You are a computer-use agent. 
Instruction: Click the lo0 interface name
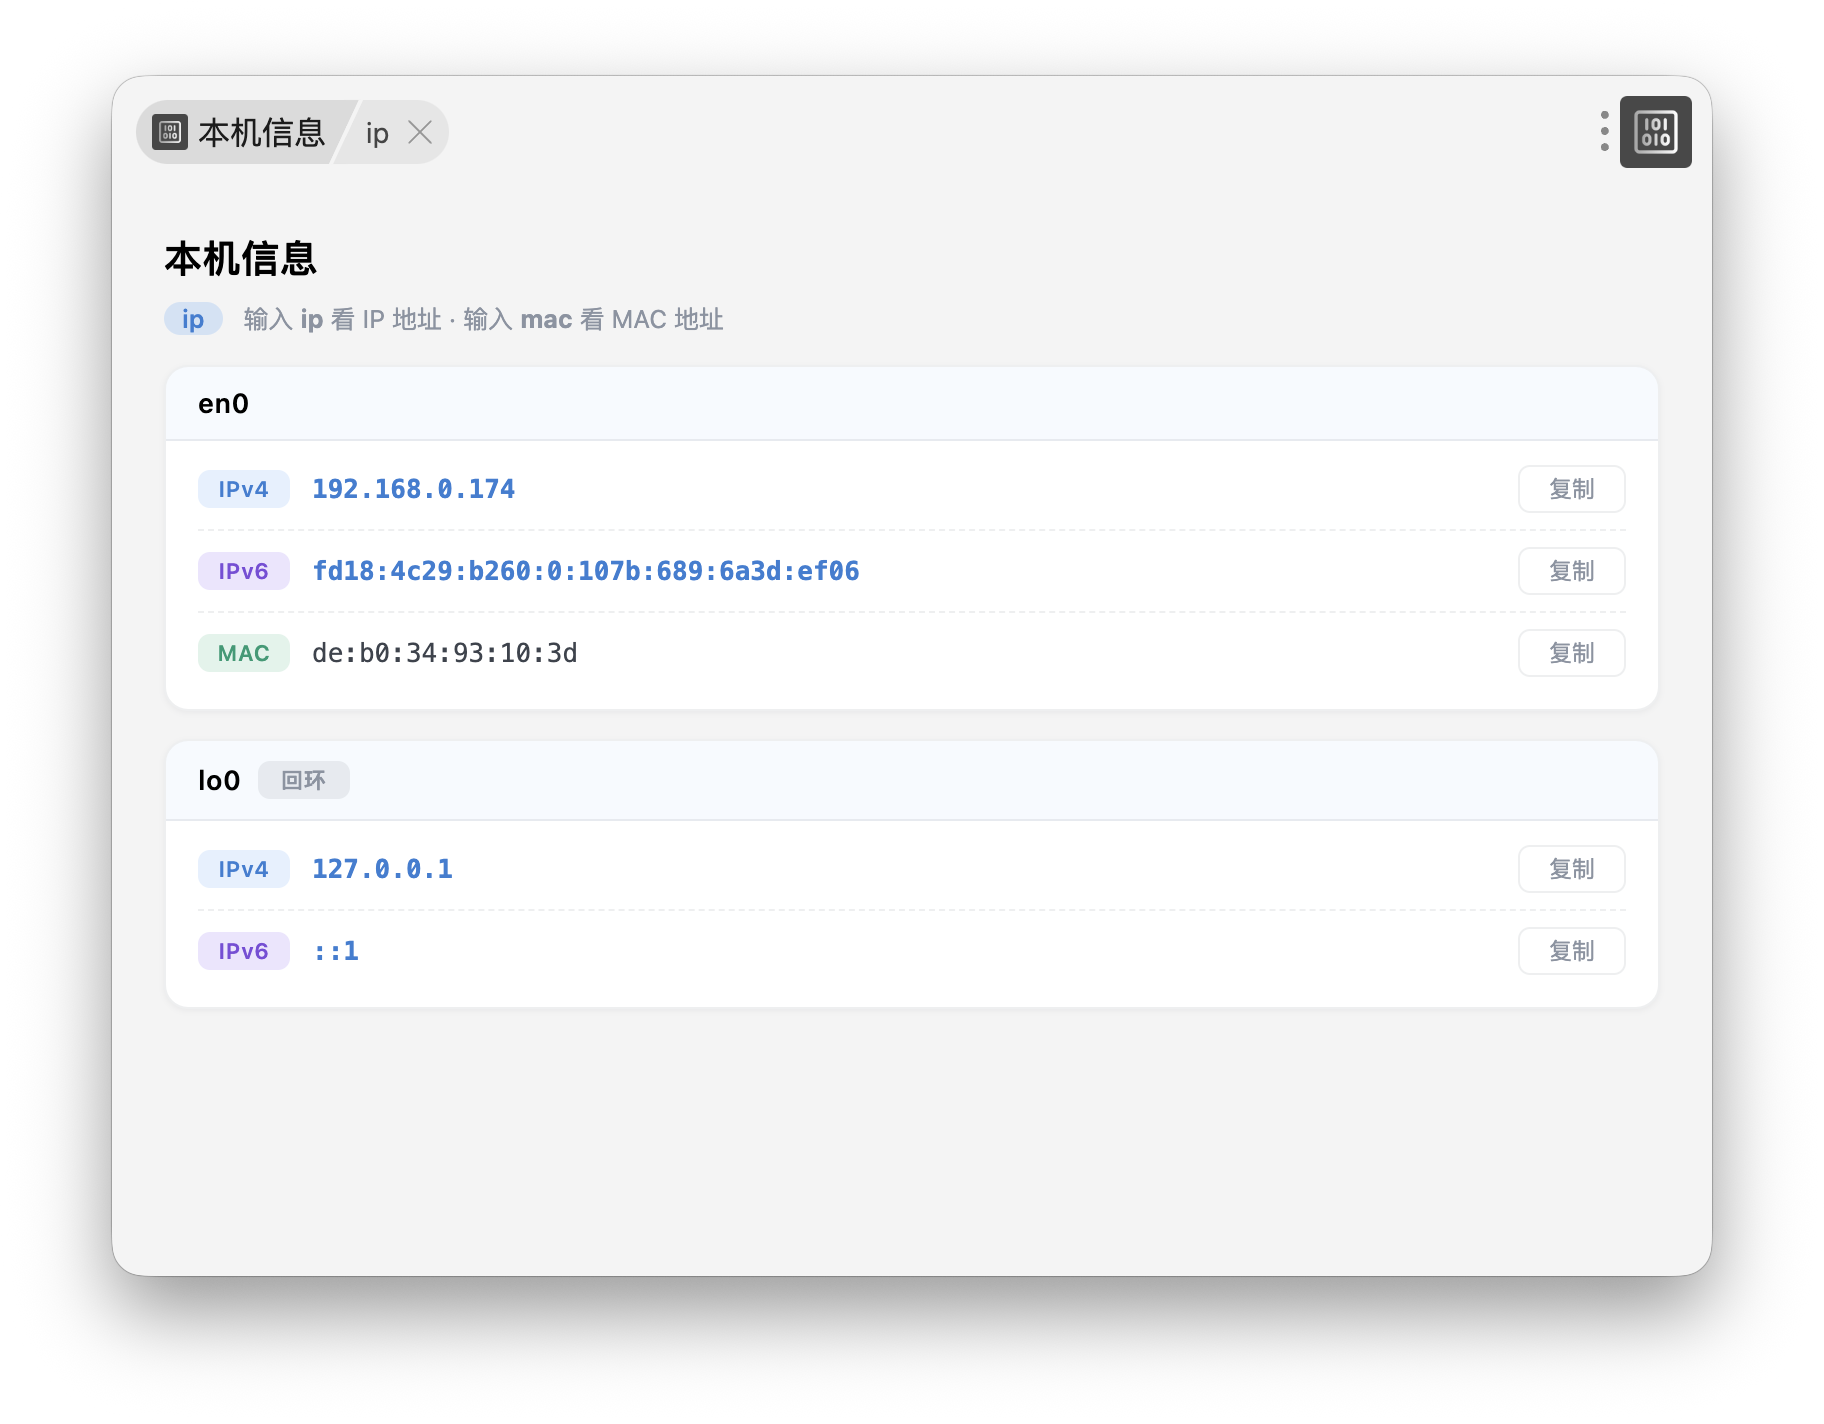coord(219,780)
